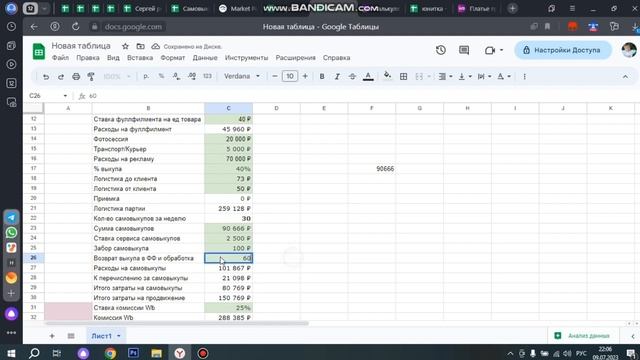The image size is (640, 360).
Task: Open the Вид menu
Action: [113, 58]
